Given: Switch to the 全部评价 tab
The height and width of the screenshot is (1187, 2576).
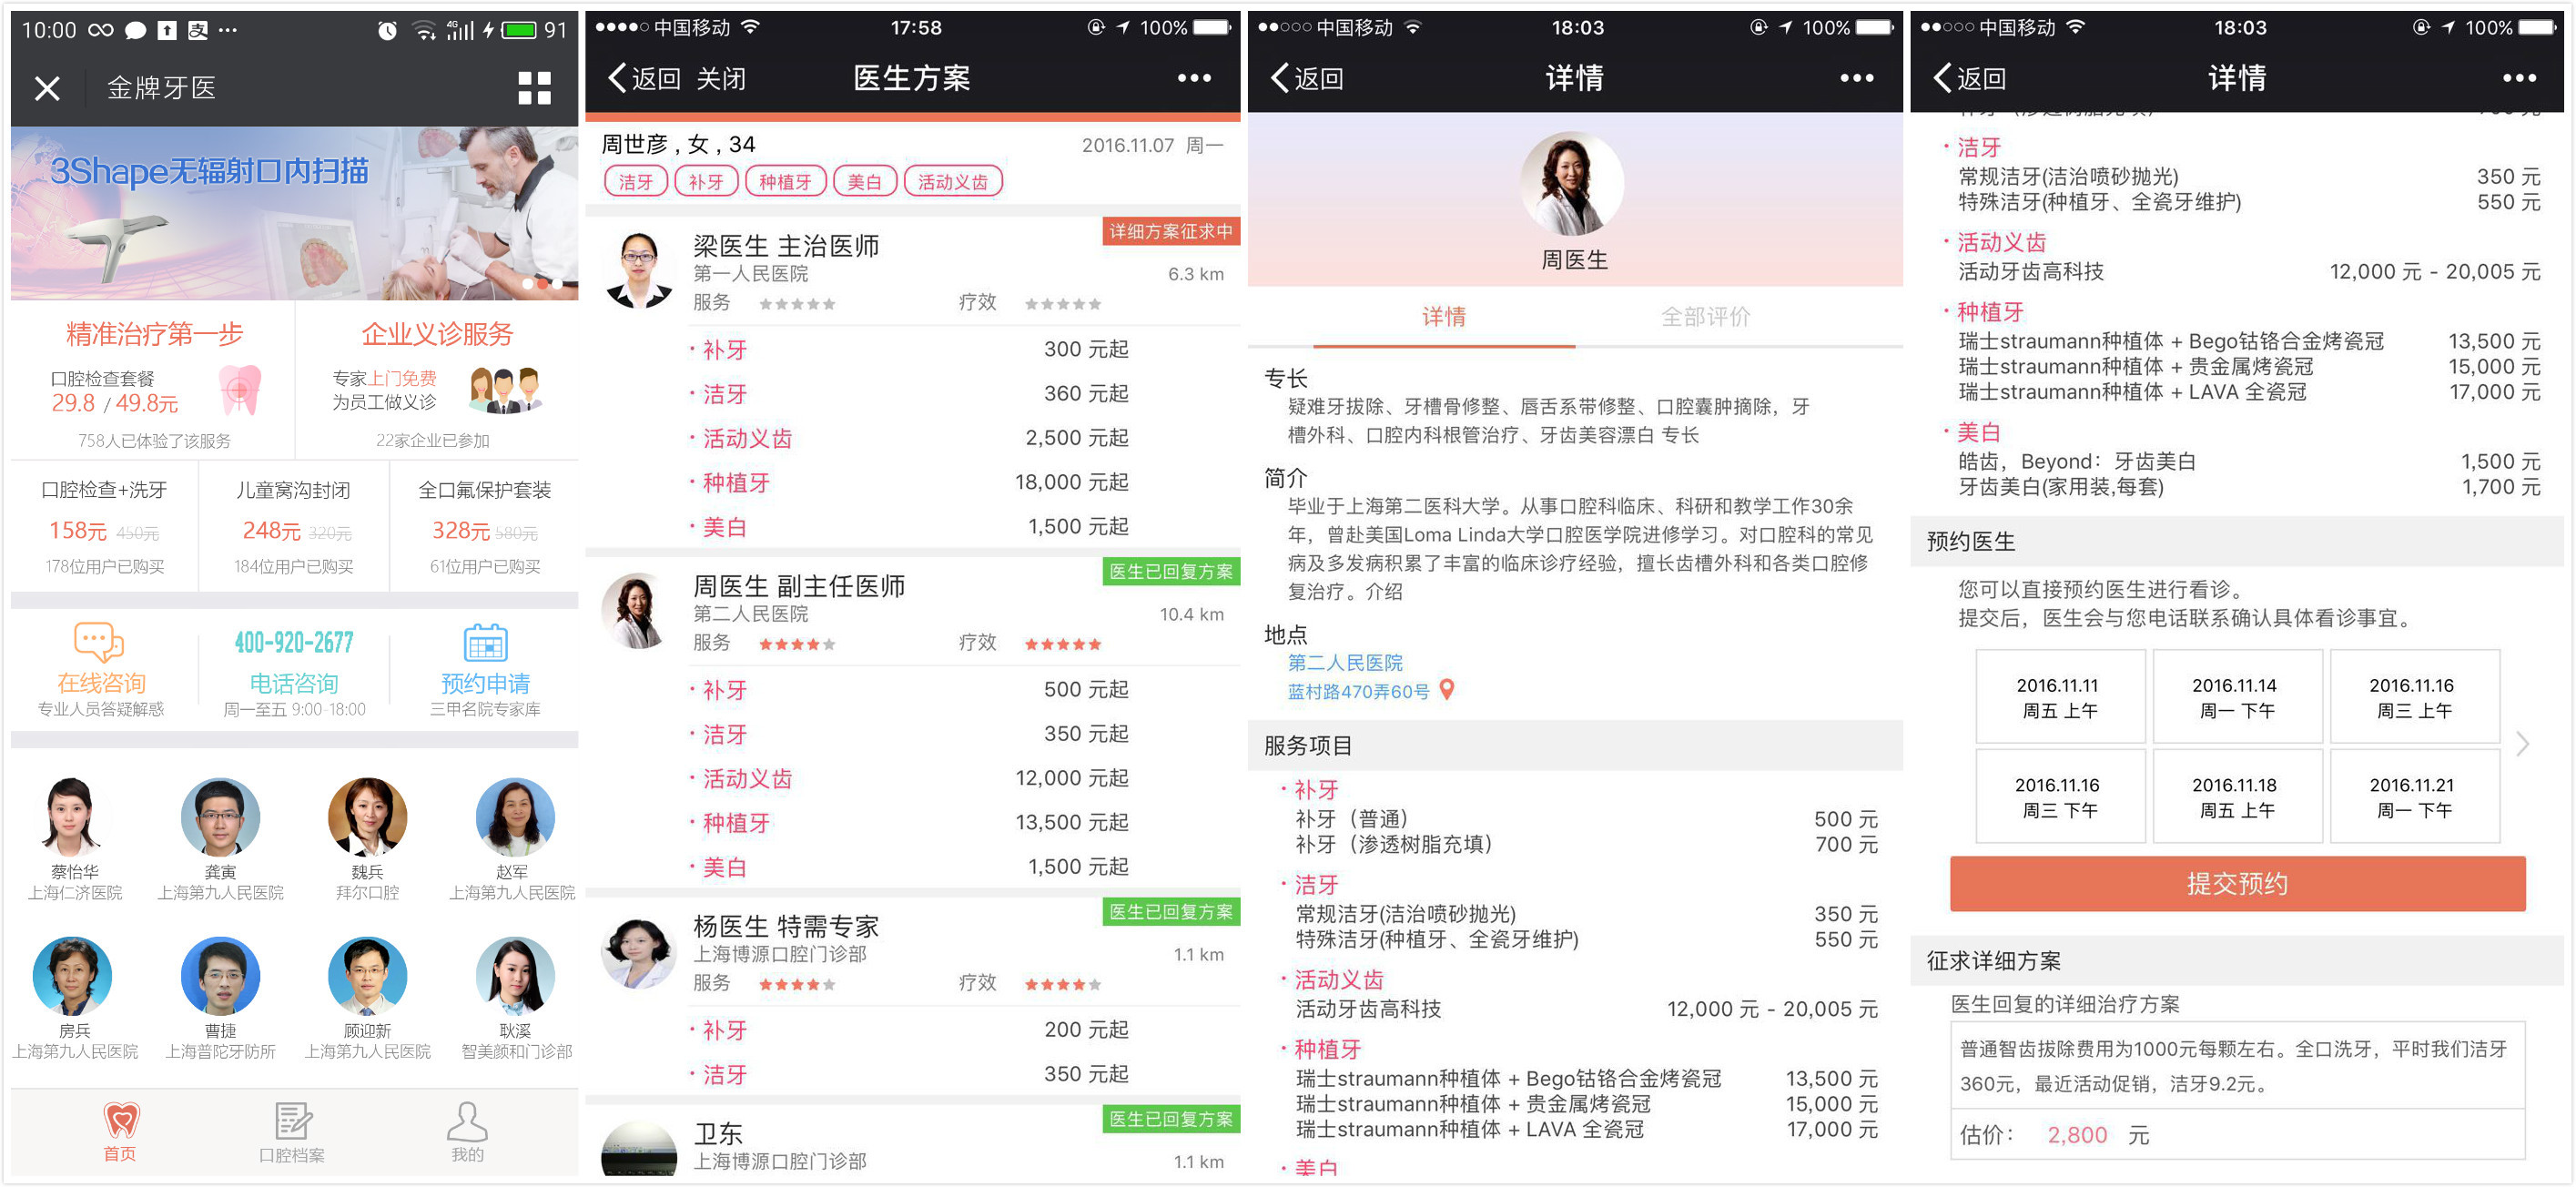Looking at the screenshot, I should coord(1705,317).
